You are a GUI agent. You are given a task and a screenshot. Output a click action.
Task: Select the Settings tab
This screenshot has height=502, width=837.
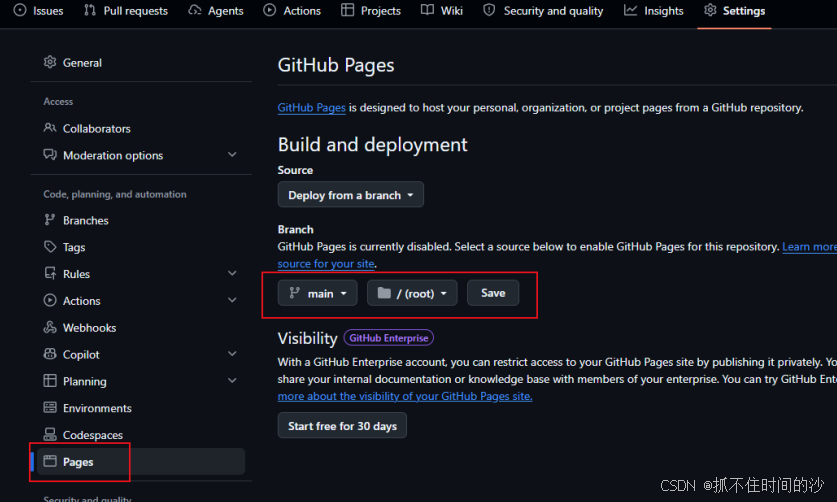pyautogui.click(x=735, y=11)
